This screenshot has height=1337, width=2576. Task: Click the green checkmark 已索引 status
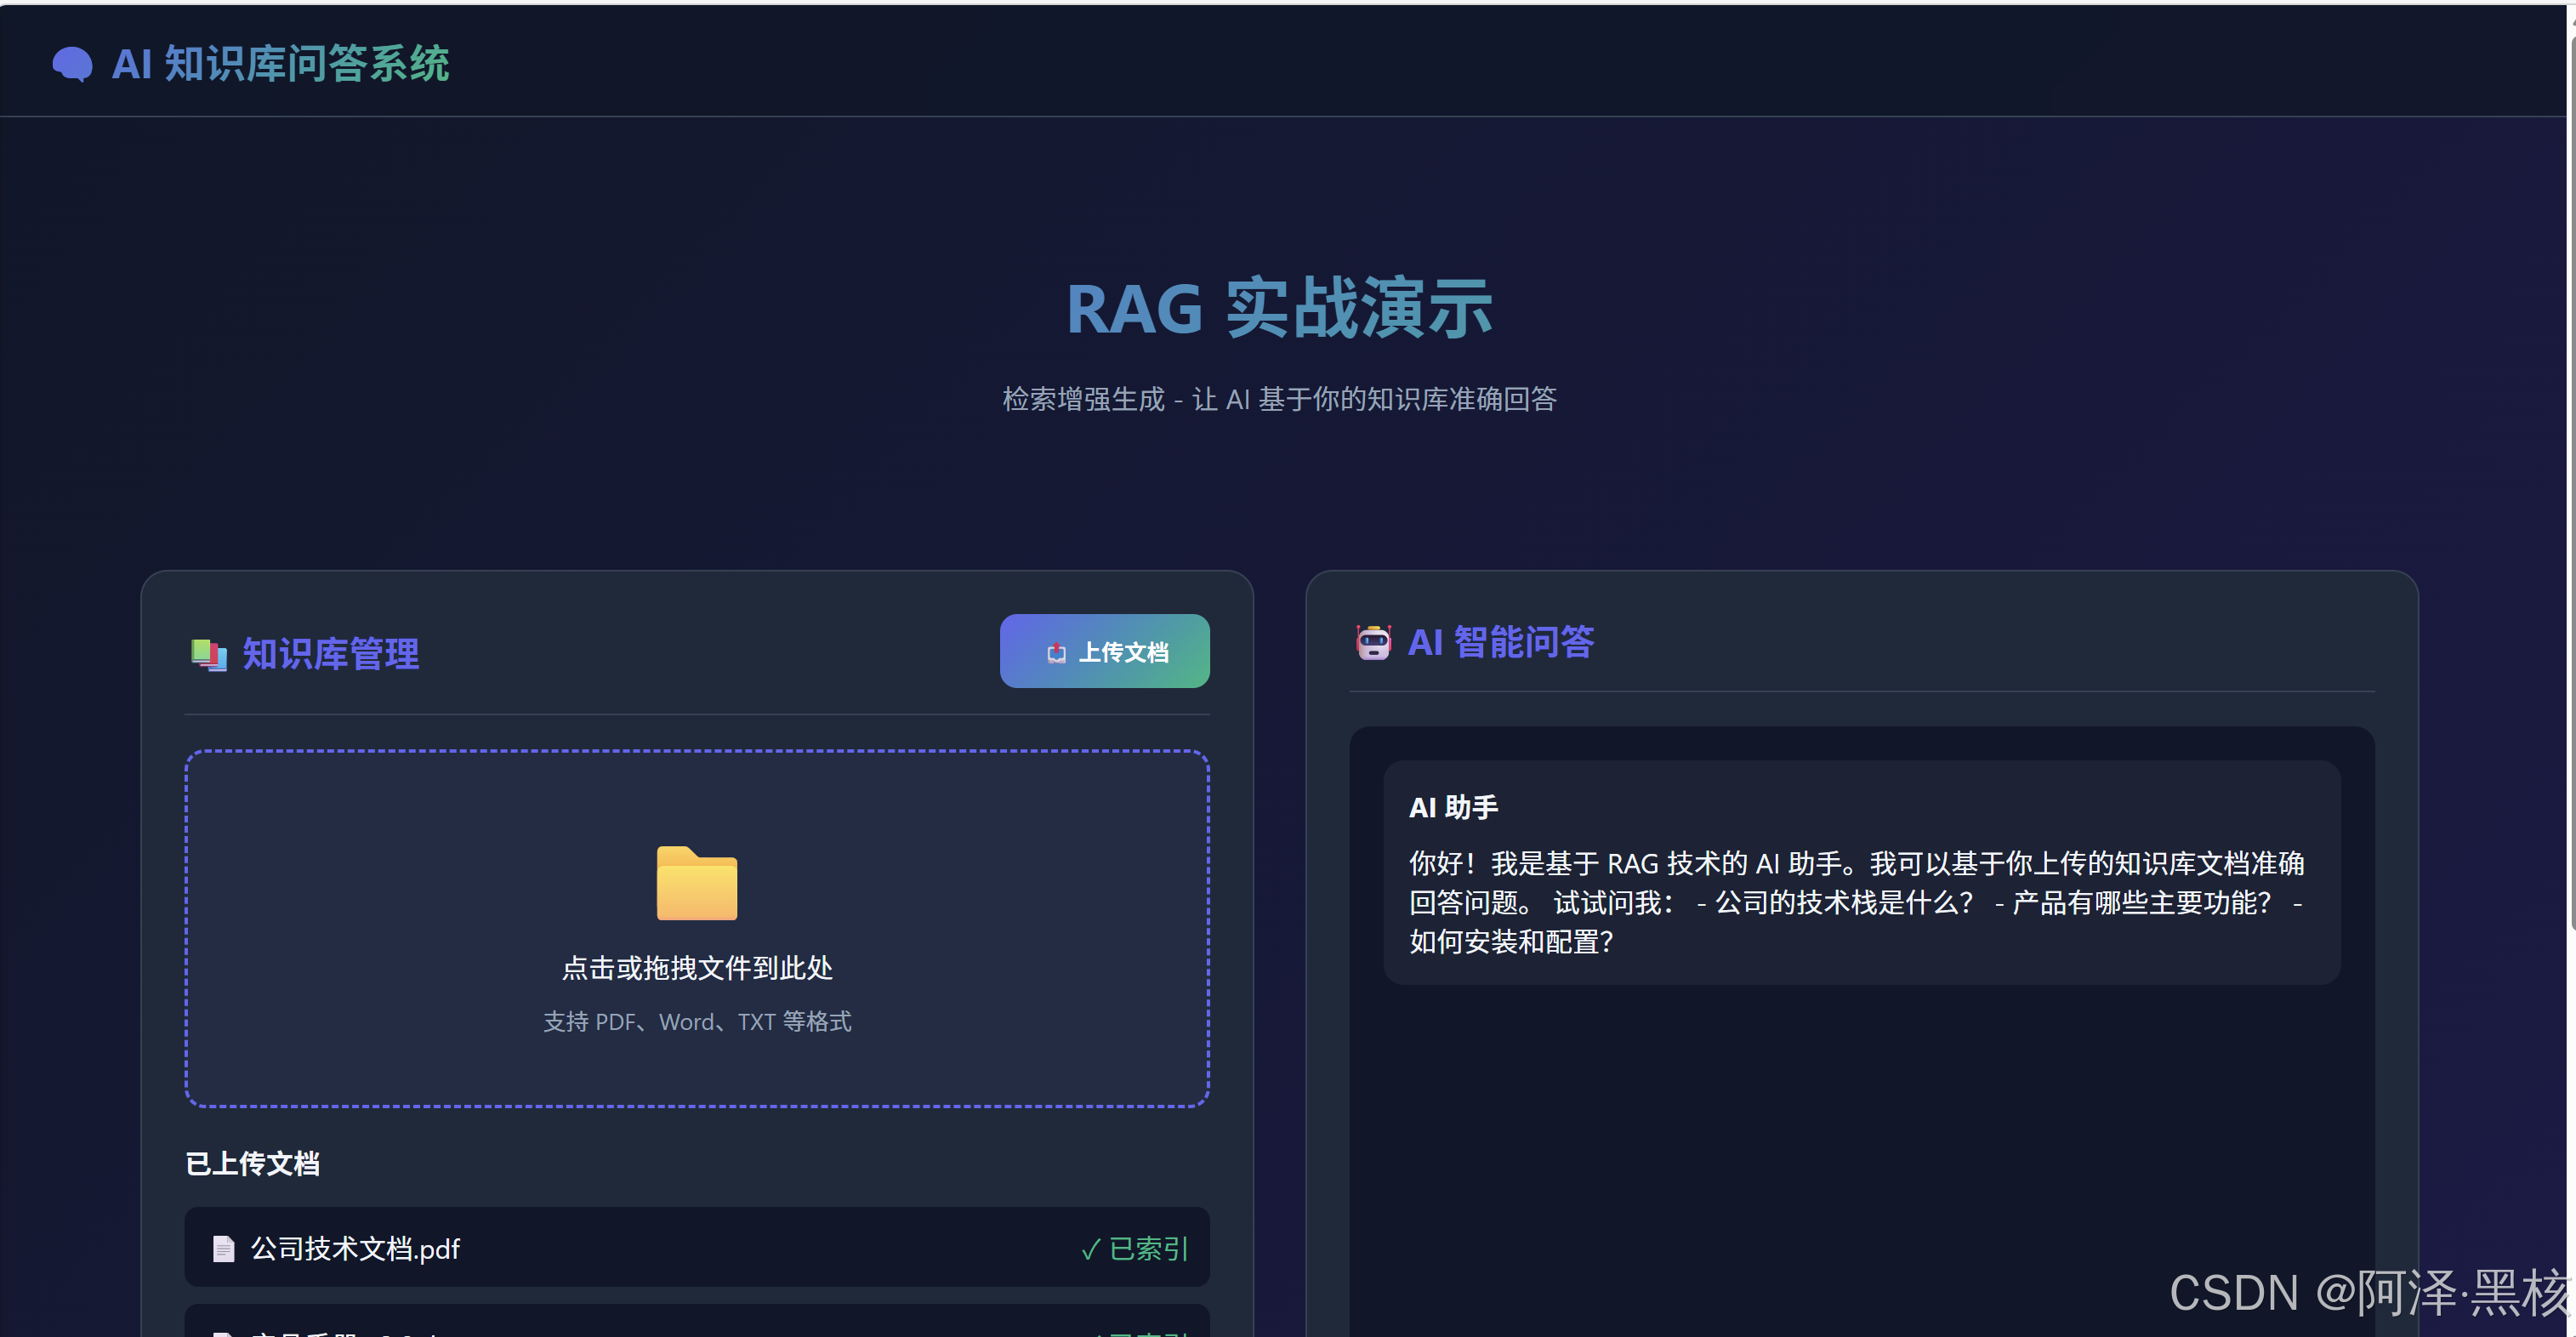point(1134,1249)
